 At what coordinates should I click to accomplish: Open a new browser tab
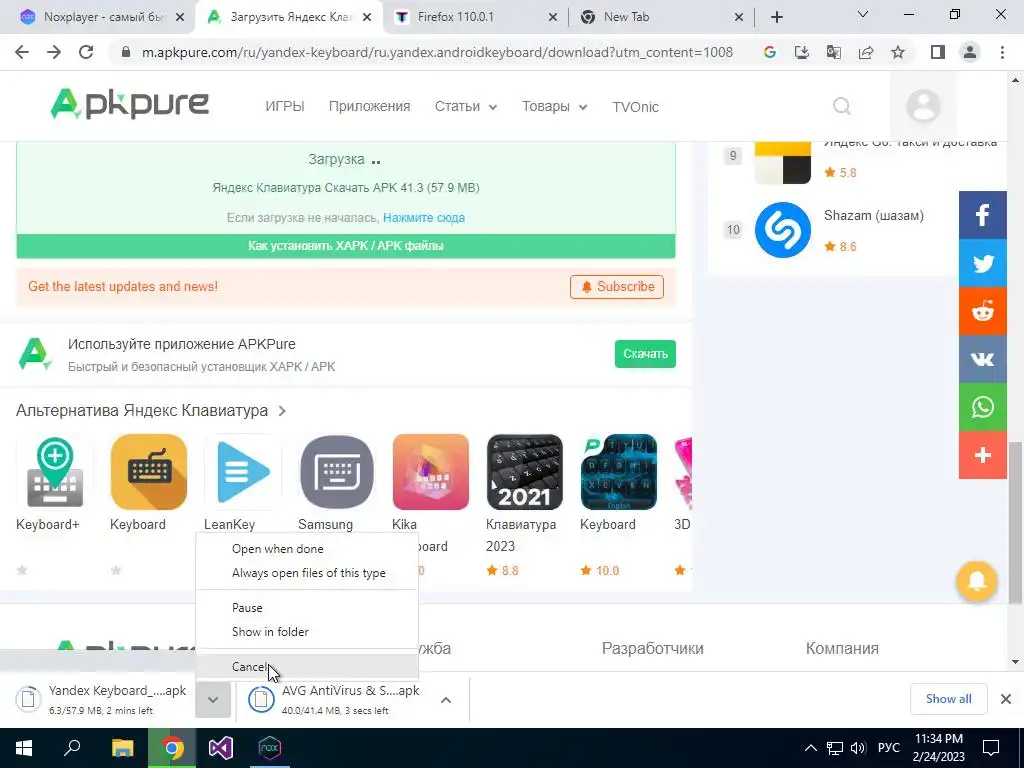[776, 17]
